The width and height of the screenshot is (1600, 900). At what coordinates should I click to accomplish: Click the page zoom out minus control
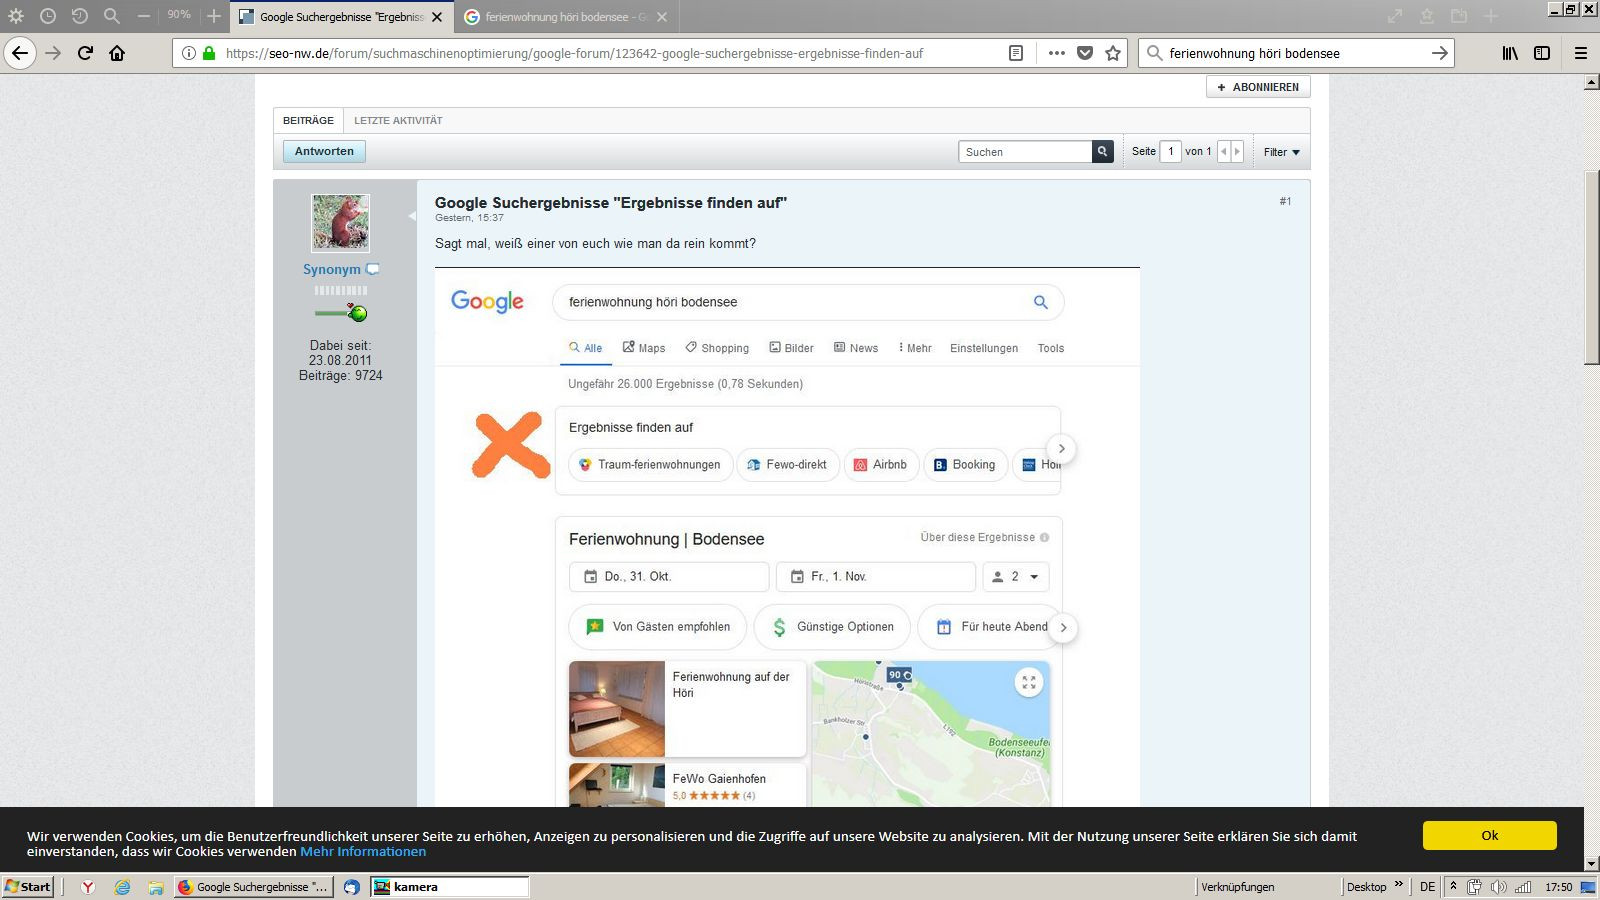coord(144,16)
